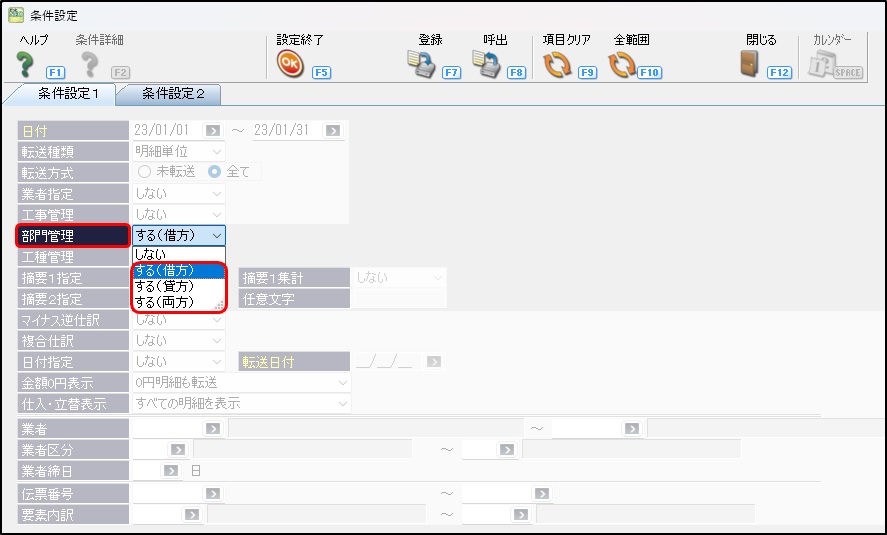Click the 閉じる door icon

click(749, 65)
